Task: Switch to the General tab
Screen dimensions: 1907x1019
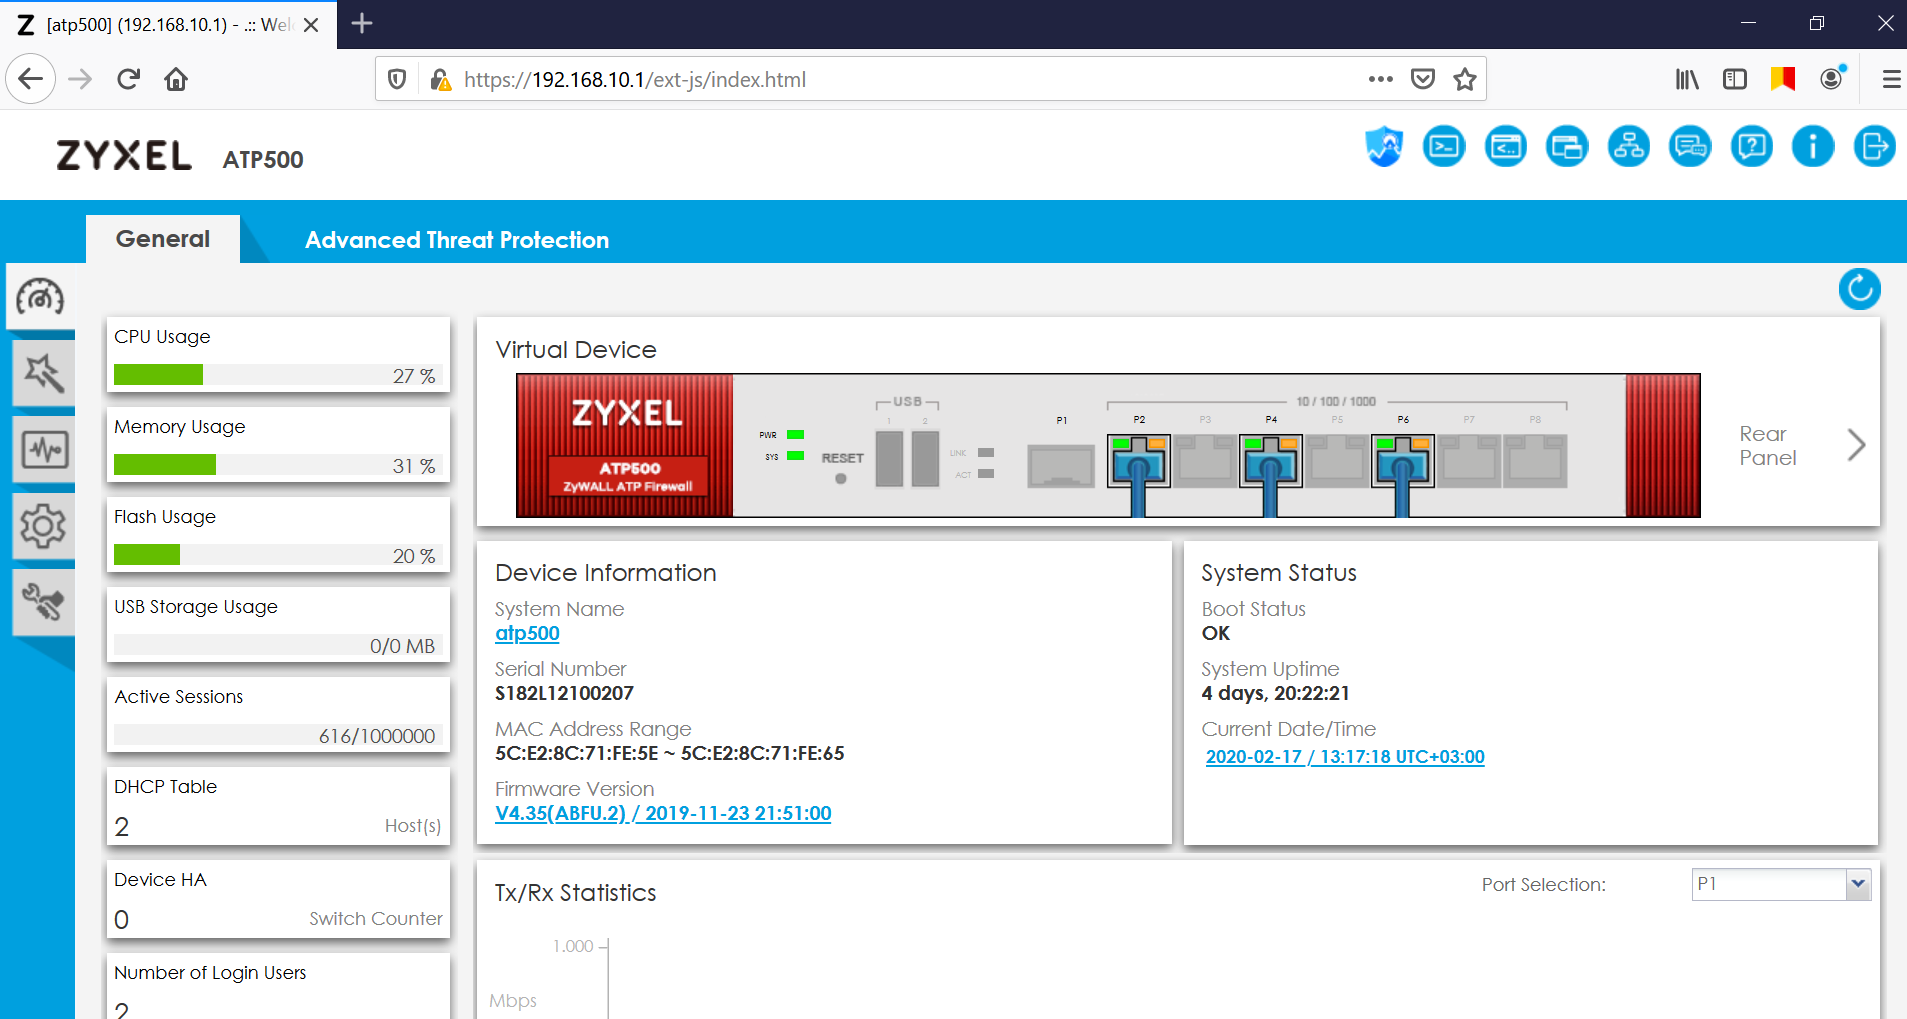Action: [163, 239]
